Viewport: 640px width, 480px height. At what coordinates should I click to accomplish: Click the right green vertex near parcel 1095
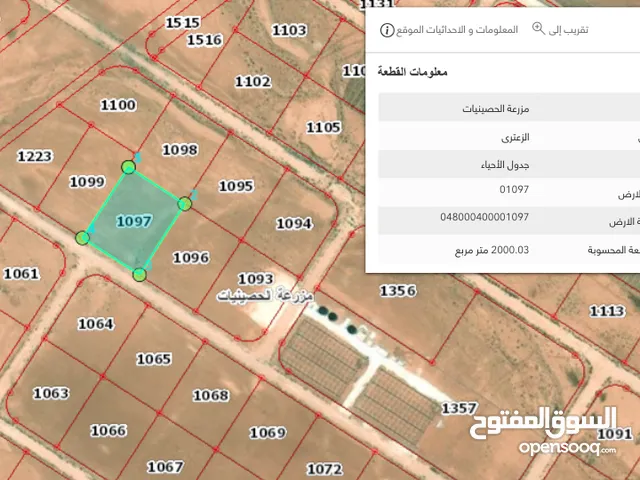(x=184, y=204)
